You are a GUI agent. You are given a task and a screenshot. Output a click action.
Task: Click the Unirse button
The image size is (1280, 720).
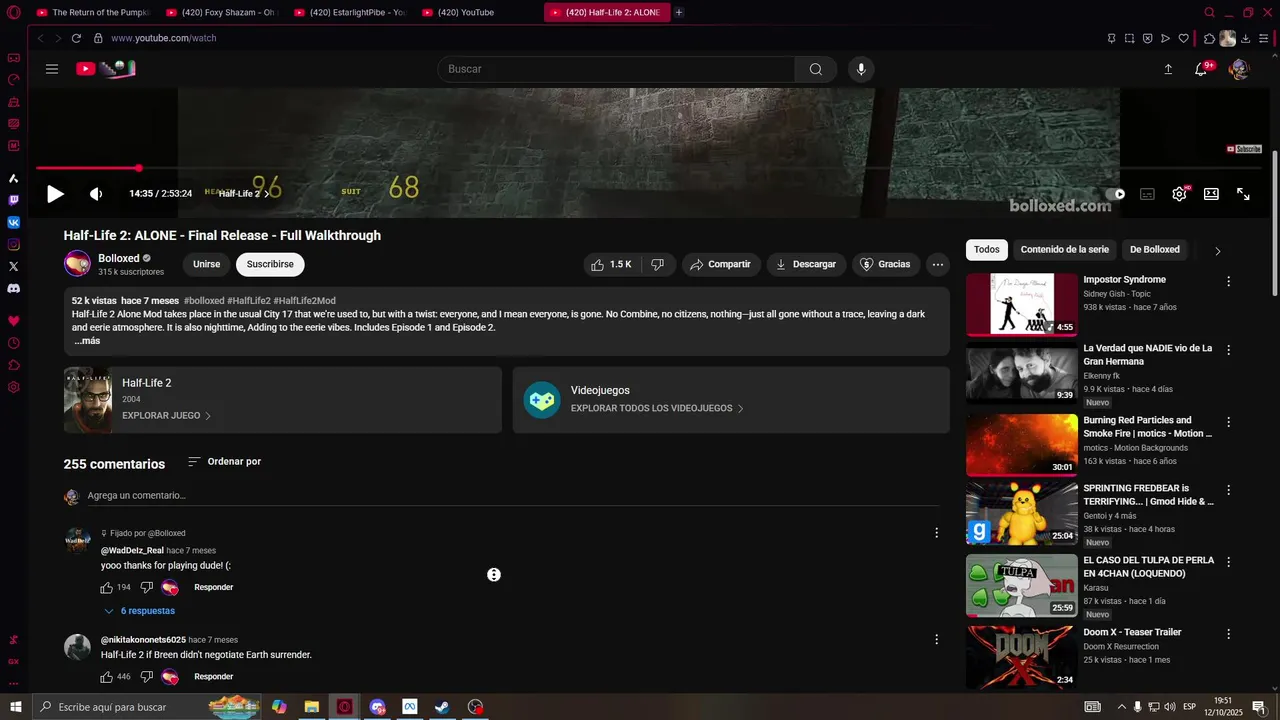(206, 264)
